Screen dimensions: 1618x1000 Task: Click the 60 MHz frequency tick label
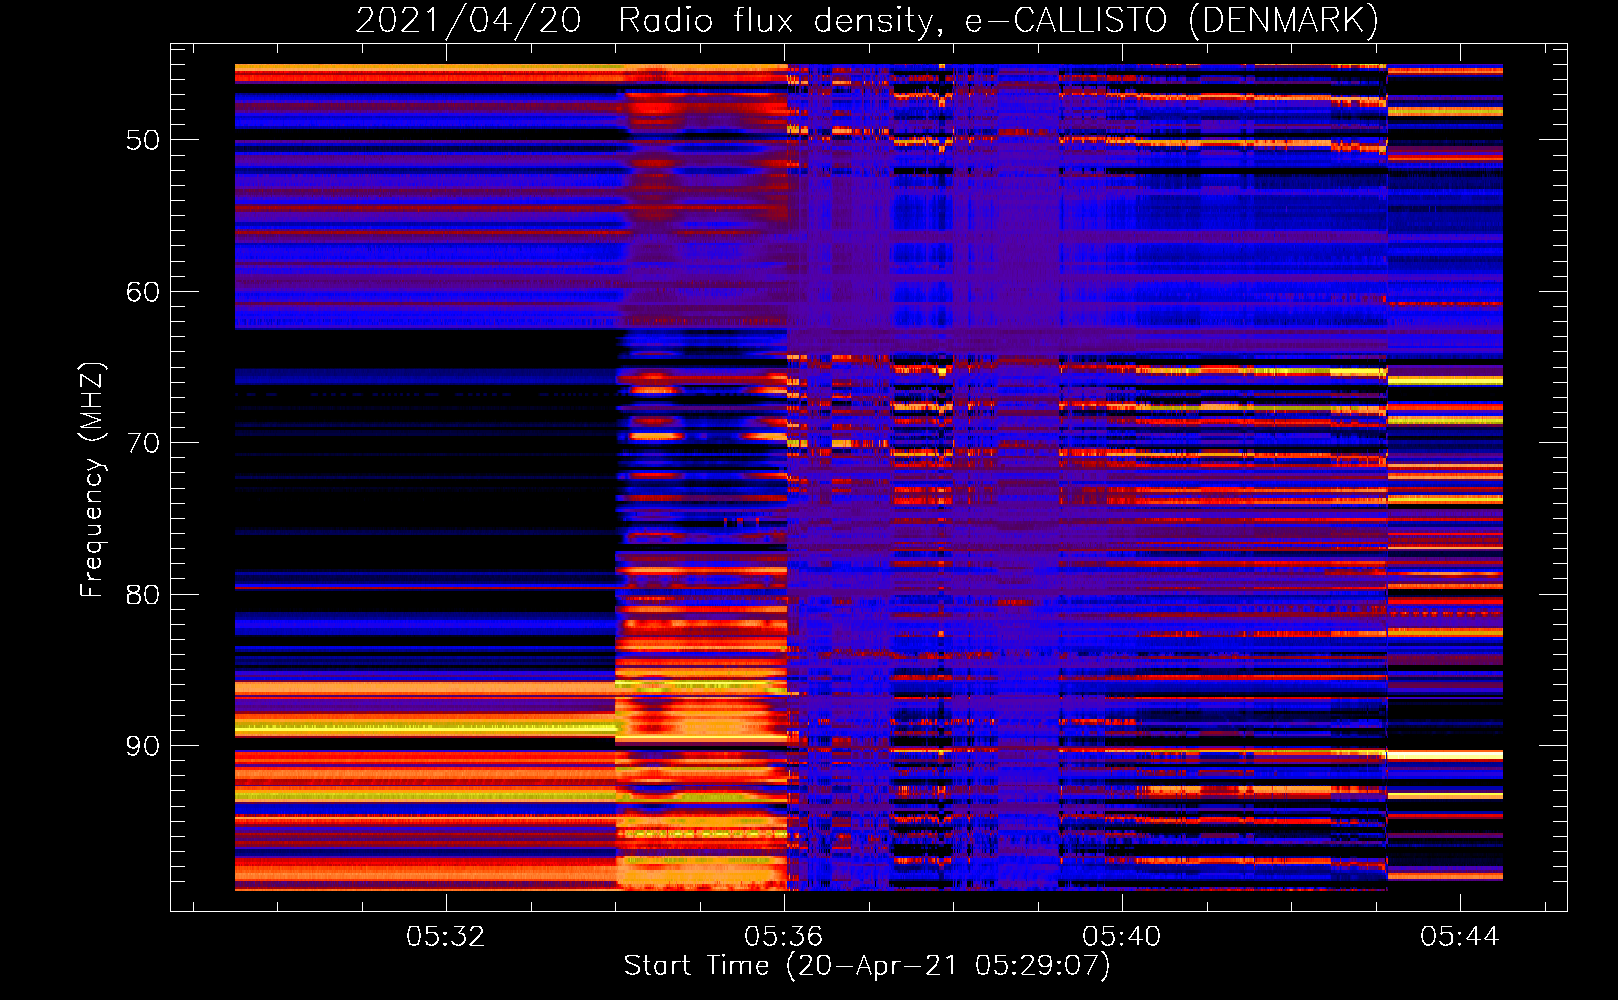tap(142, 292)
